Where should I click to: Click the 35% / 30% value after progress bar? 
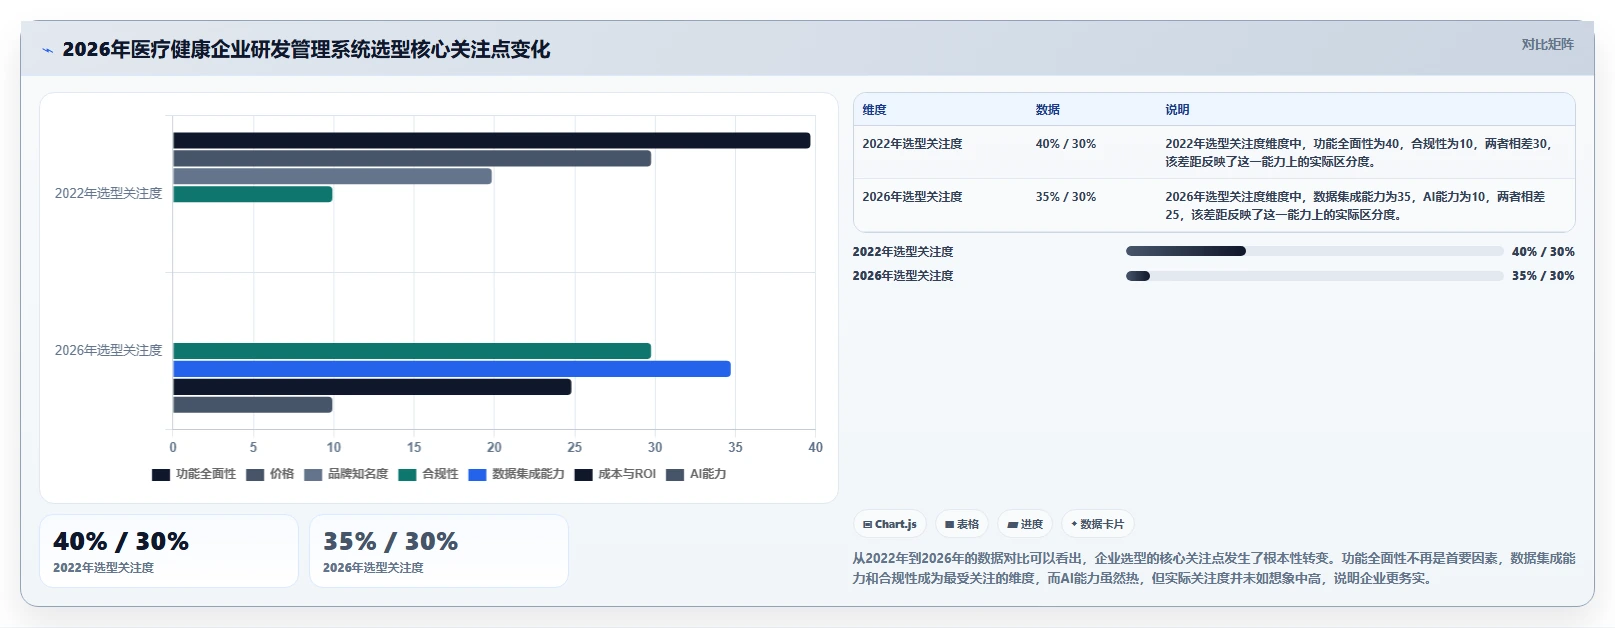tap(1543, 276)
